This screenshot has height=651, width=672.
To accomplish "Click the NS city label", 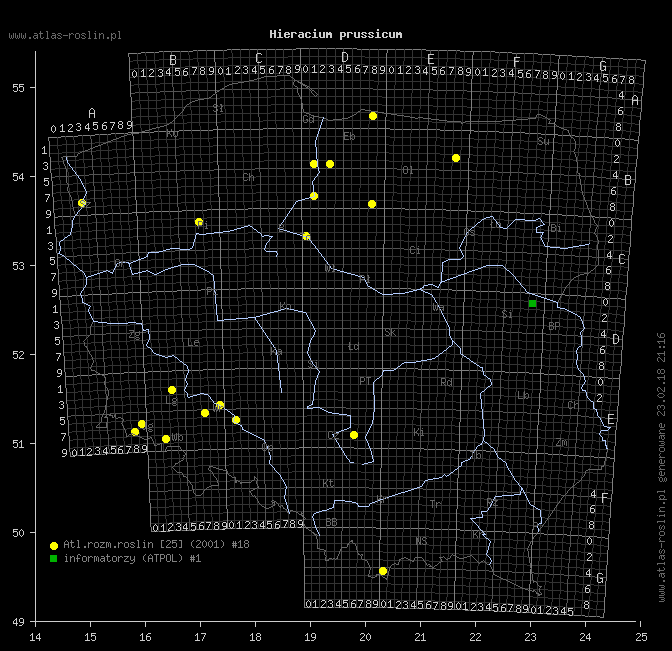I will [x=421, y=541].
